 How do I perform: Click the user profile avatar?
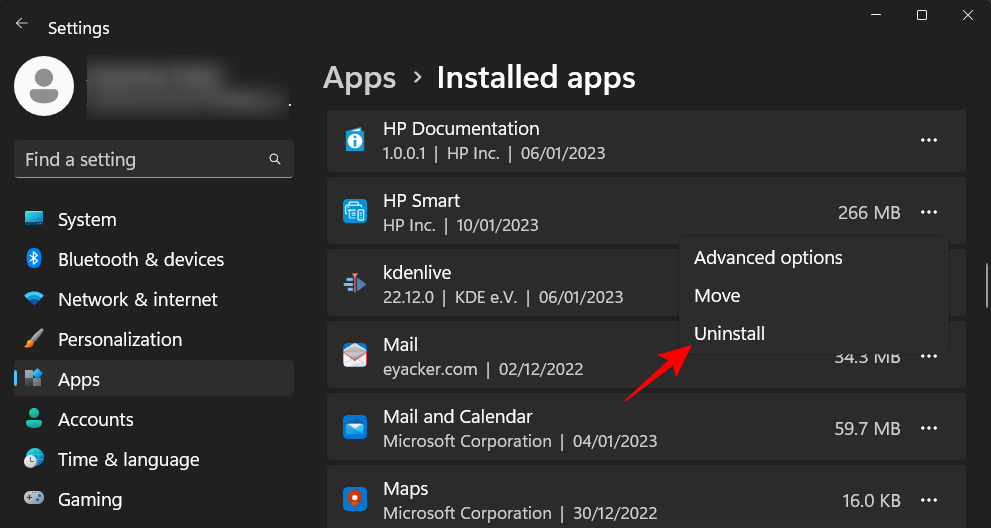click(43, 86)
